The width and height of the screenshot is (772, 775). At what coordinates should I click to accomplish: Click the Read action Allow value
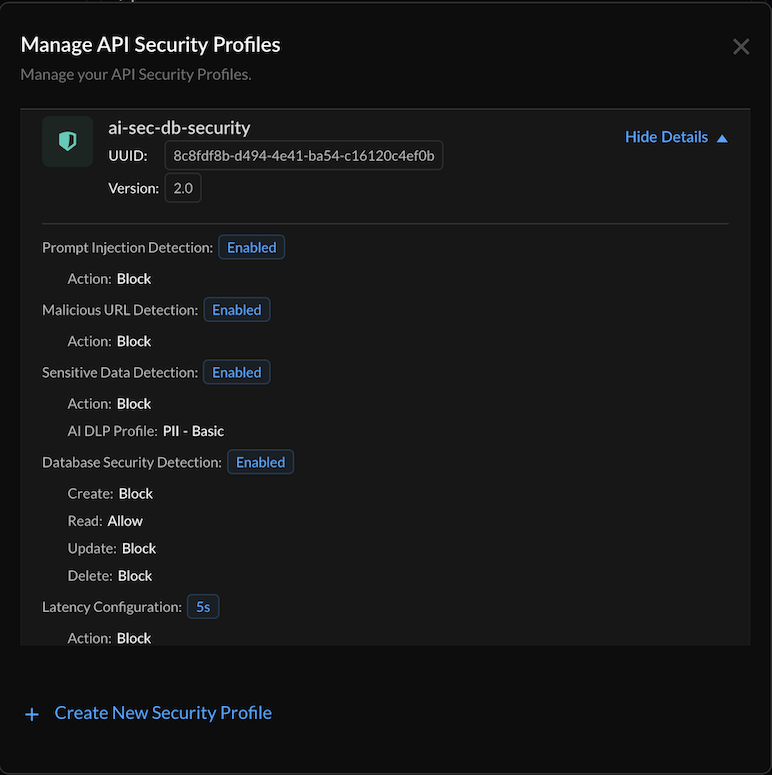coord(125,521)
